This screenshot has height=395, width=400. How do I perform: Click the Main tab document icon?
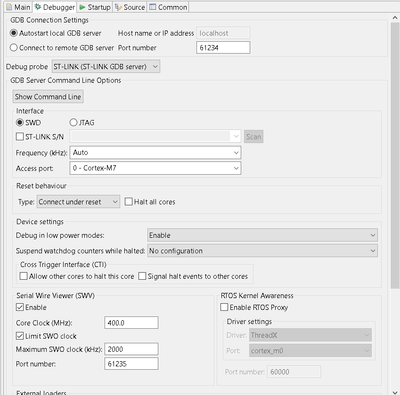(9, 7)
